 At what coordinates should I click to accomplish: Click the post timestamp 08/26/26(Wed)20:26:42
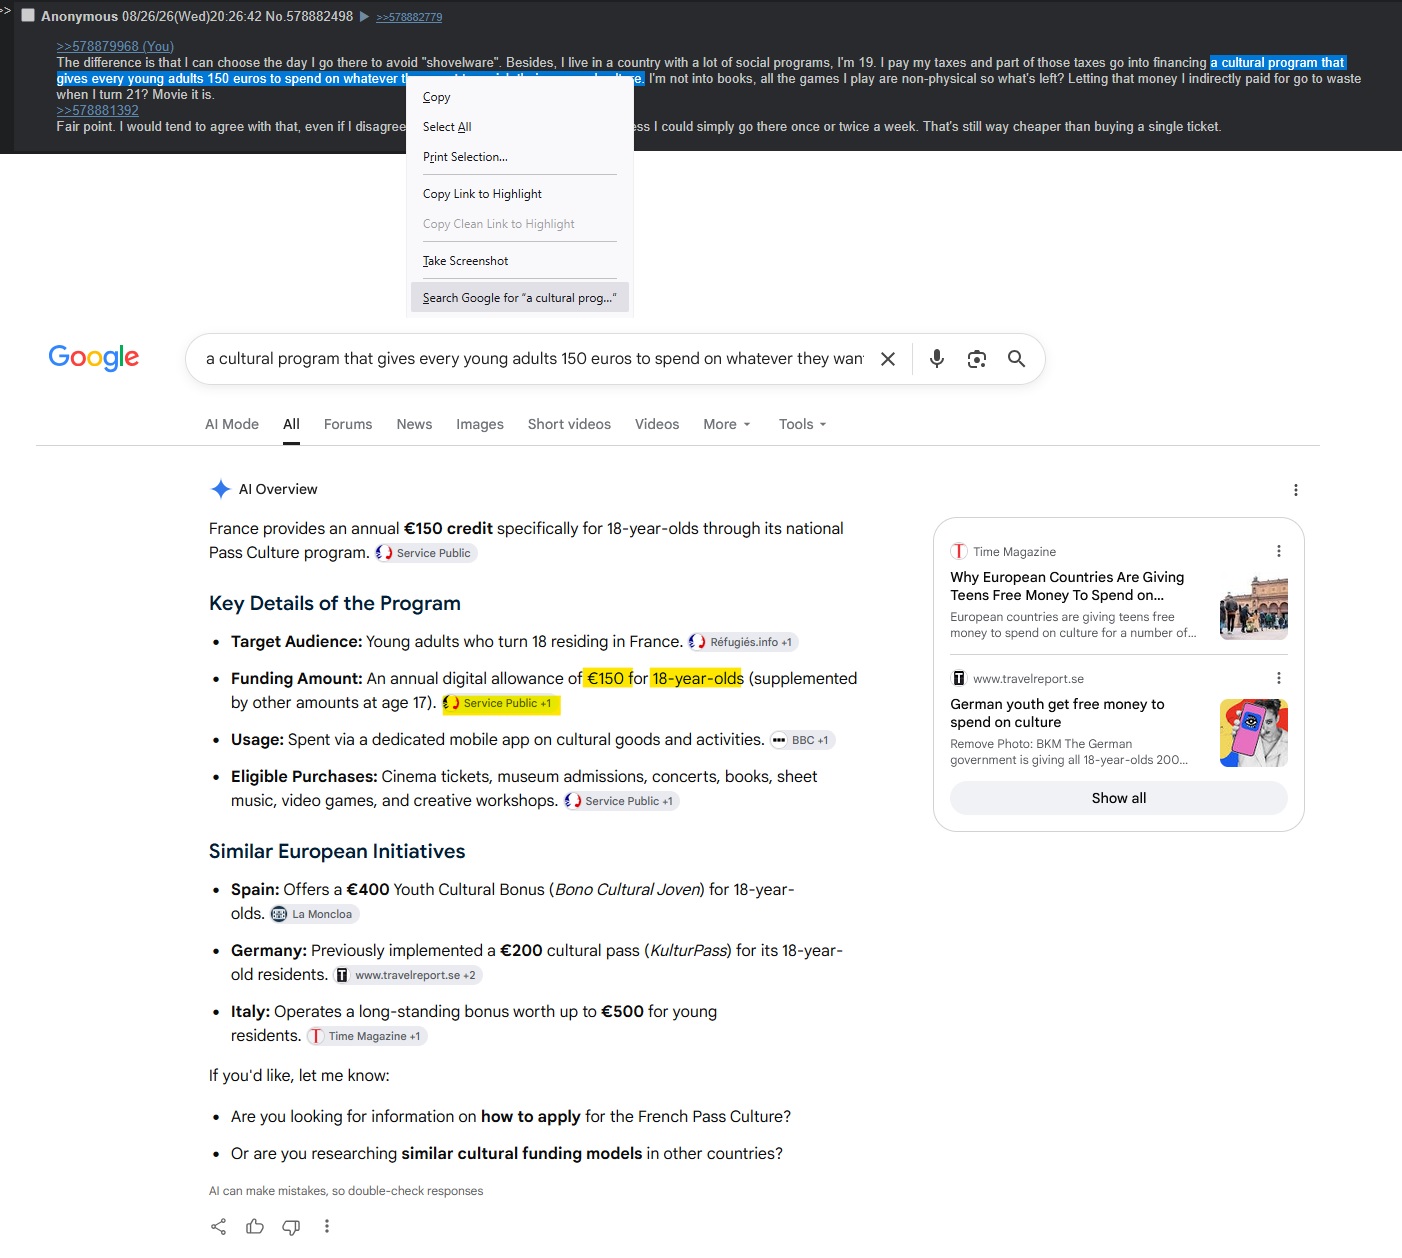pyautogui.click(x=192, y=16)
